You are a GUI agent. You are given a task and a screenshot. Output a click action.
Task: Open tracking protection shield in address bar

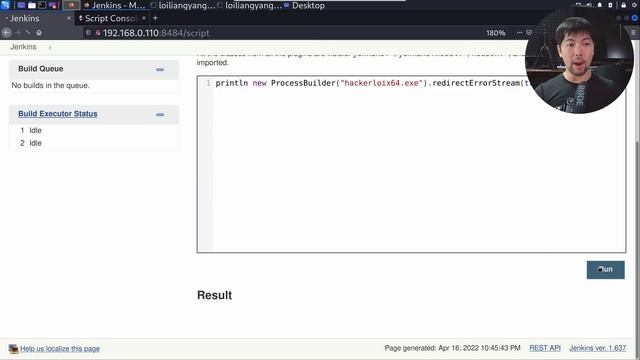tap(88, 33)
